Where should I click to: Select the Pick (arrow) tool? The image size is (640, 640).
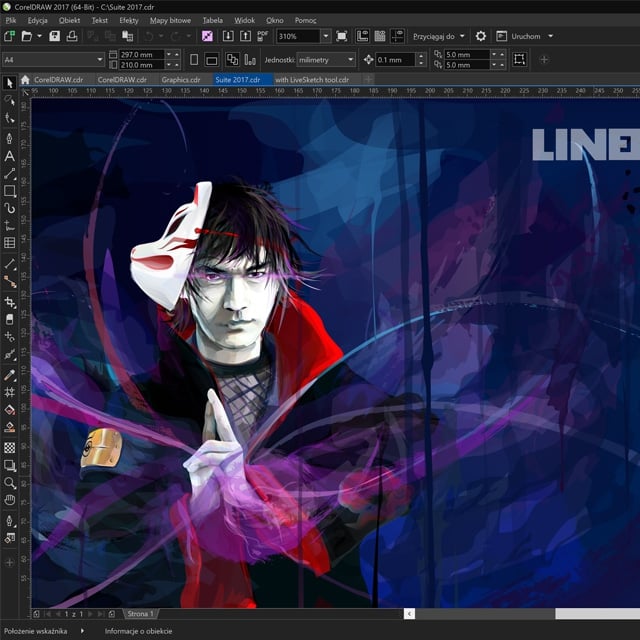(10, 83)
